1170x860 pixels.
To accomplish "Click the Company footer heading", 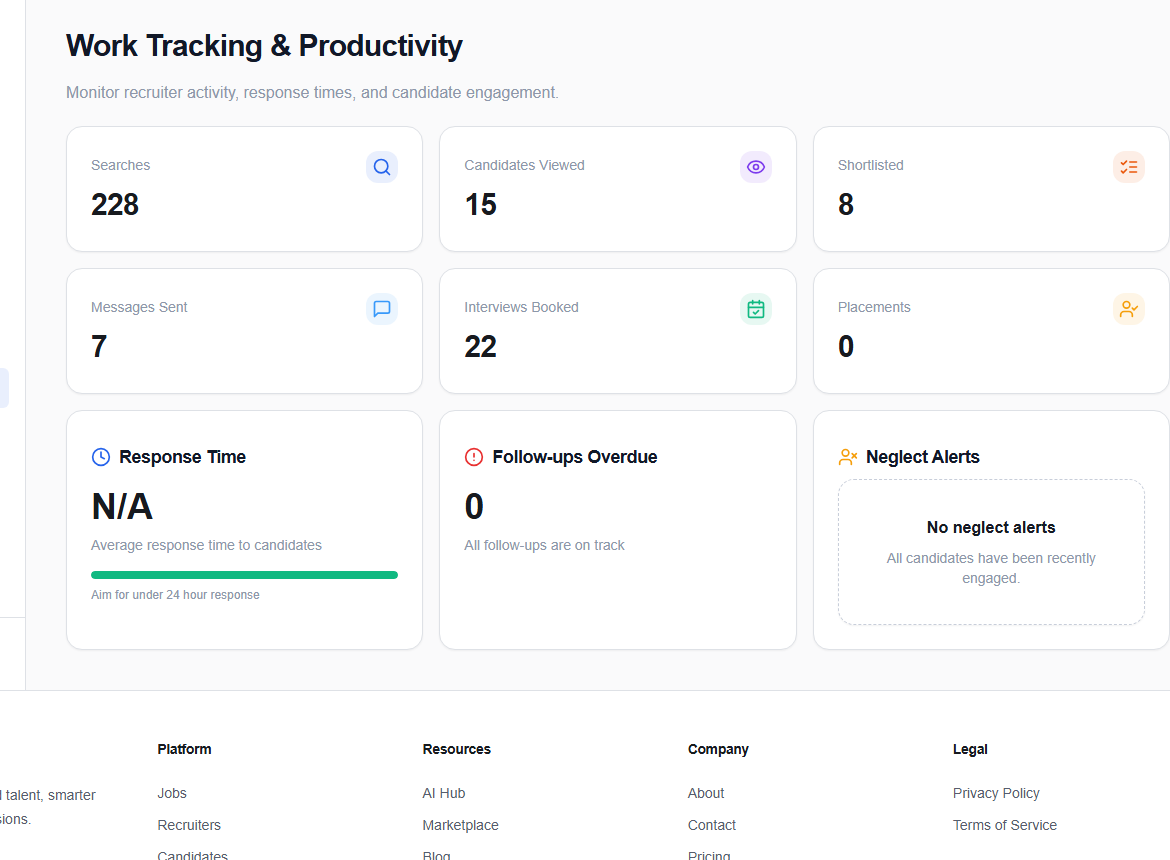I will [718, 750].
